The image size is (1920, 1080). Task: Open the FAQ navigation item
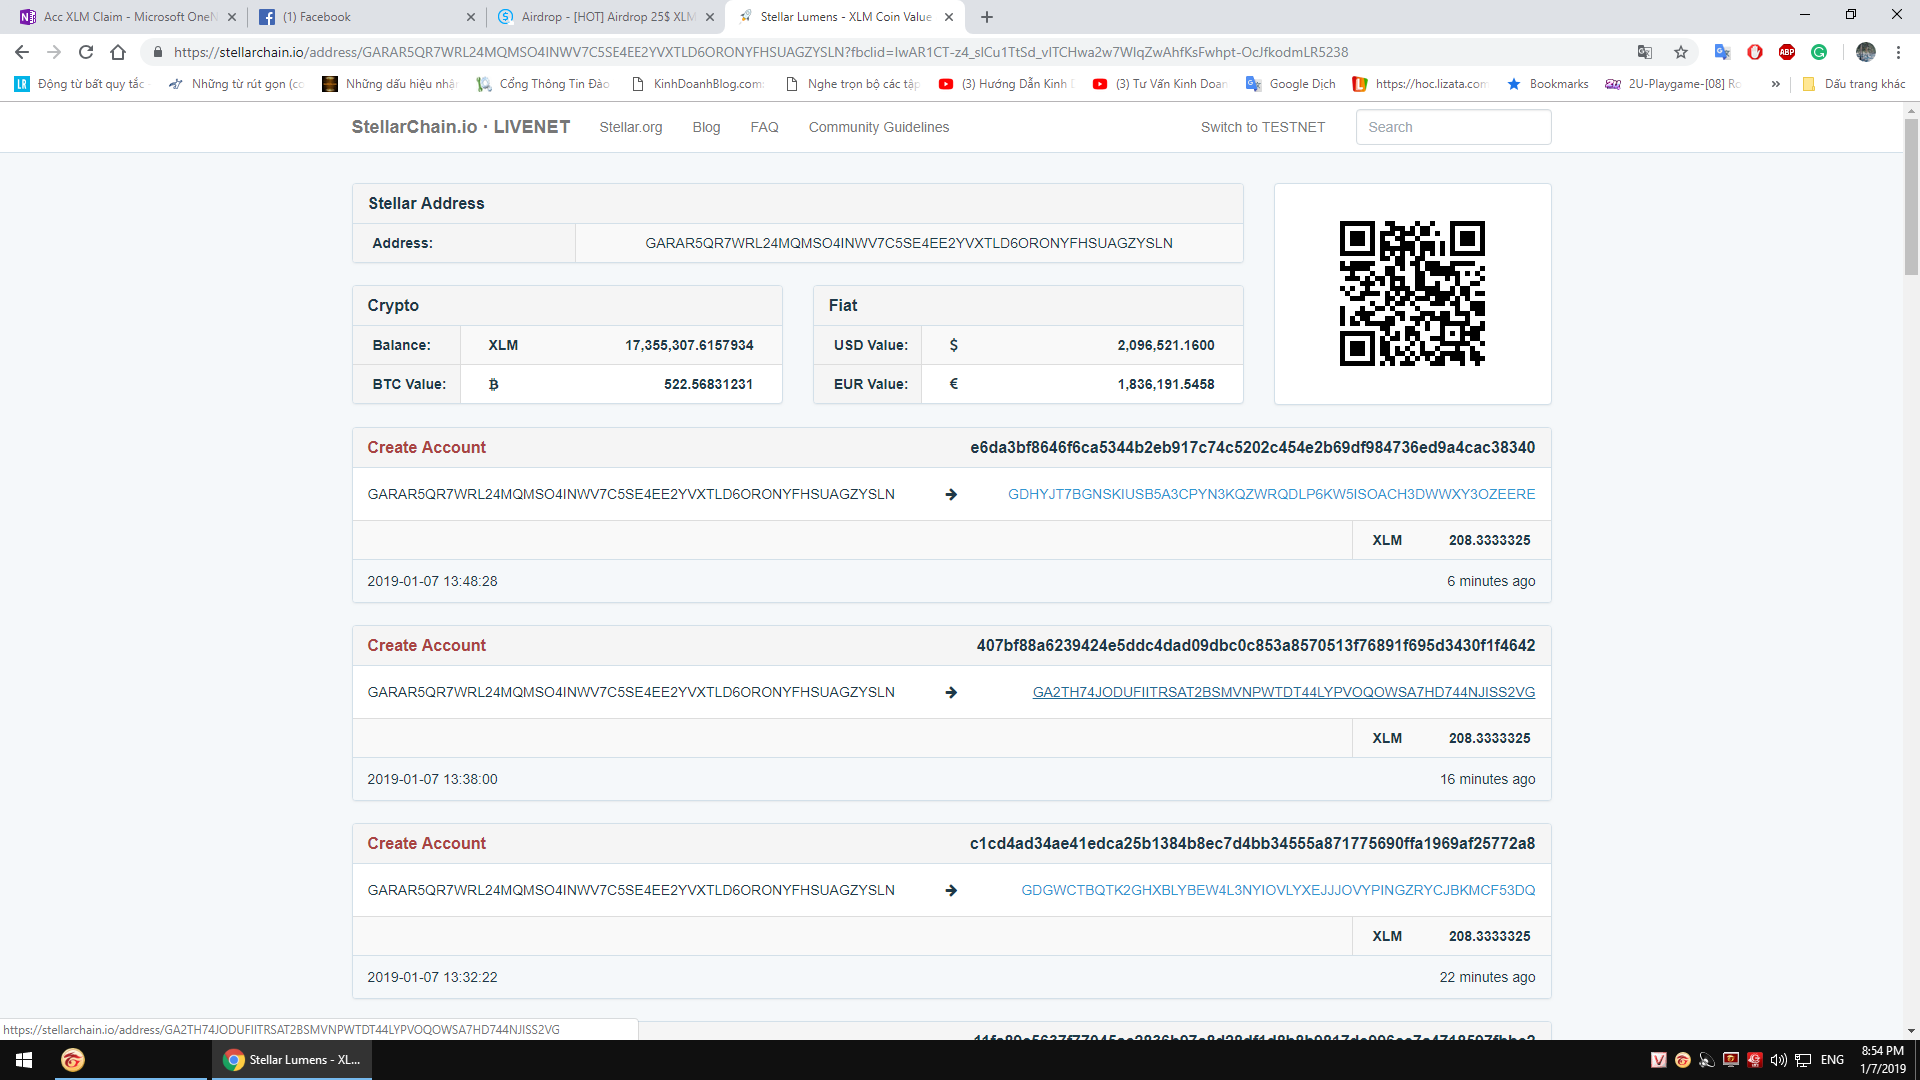[x=764, y=127]
